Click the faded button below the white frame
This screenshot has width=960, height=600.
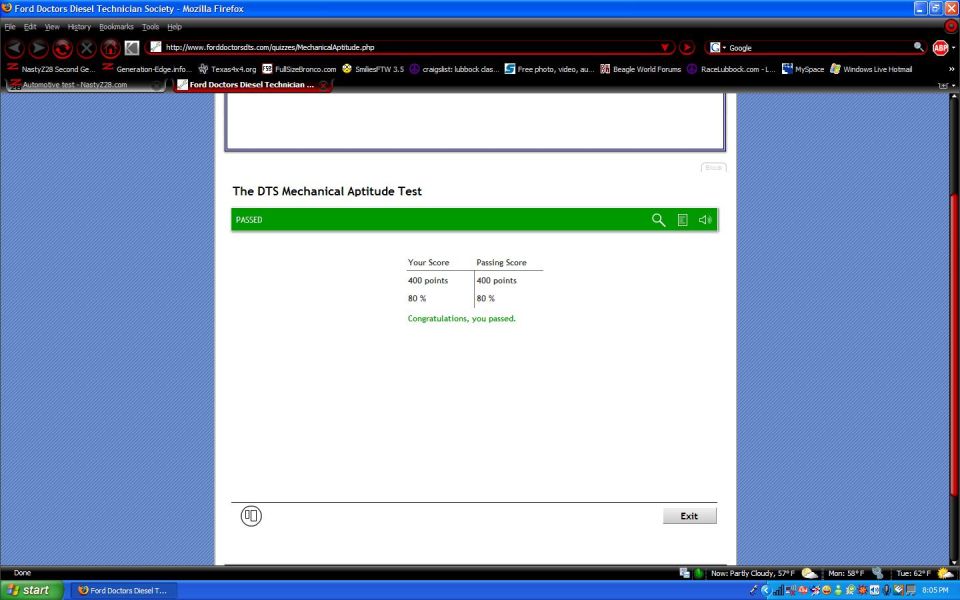[x=713, y=167]
